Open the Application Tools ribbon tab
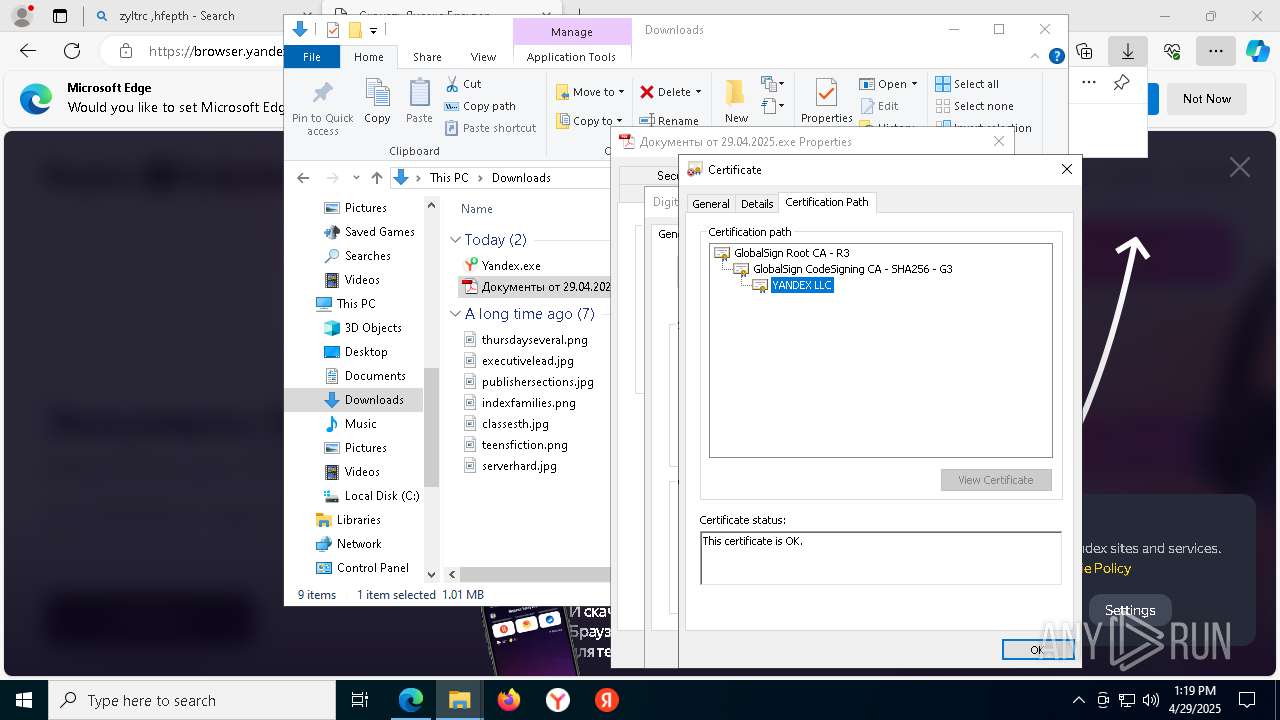 (571, 57)
